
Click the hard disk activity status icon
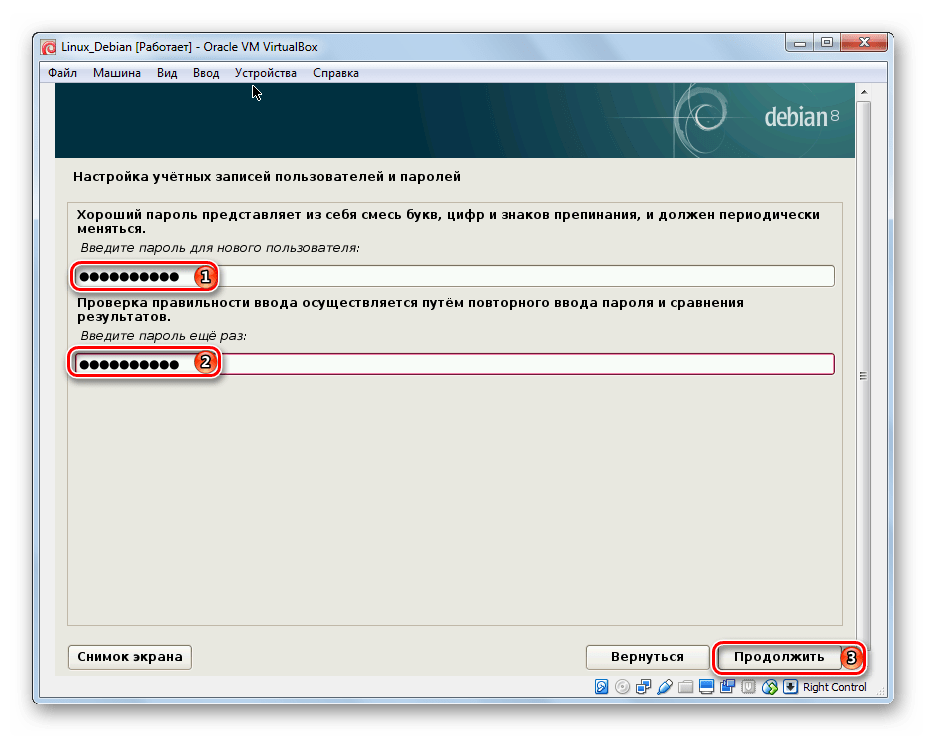[602, 687]
